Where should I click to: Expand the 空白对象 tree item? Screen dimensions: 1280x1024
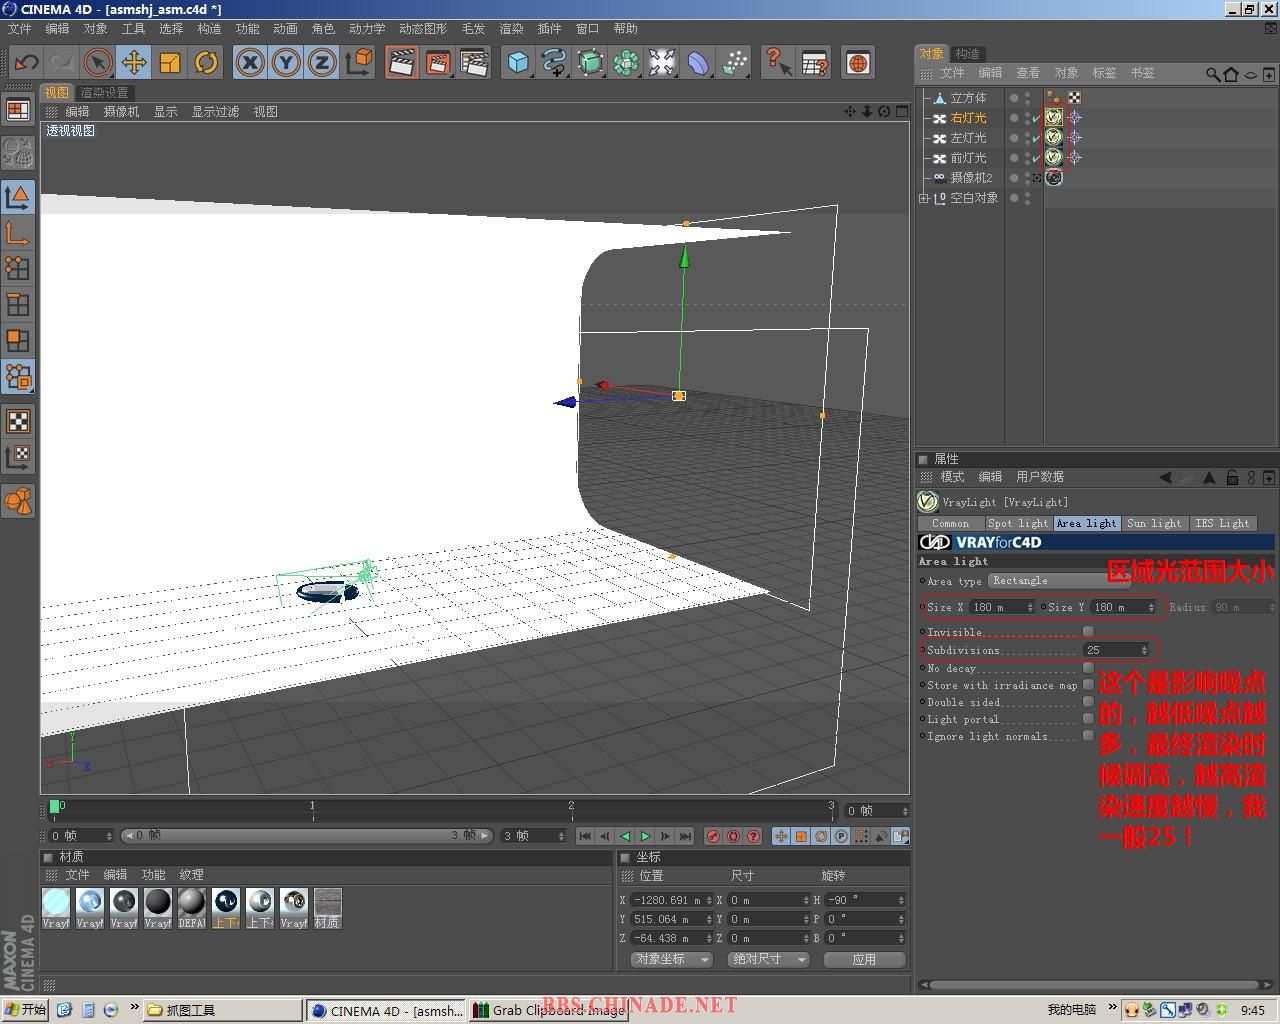924,198
